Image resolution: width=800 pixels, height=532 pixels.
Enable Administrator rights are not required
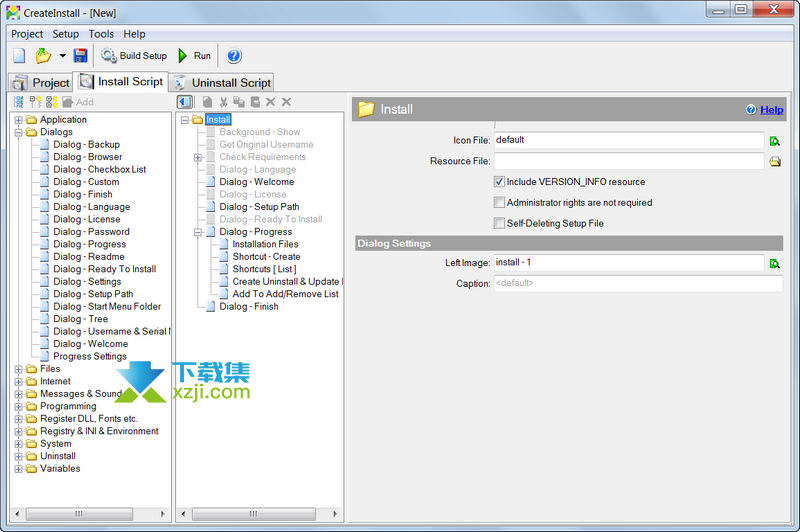[x=499, y=202]
